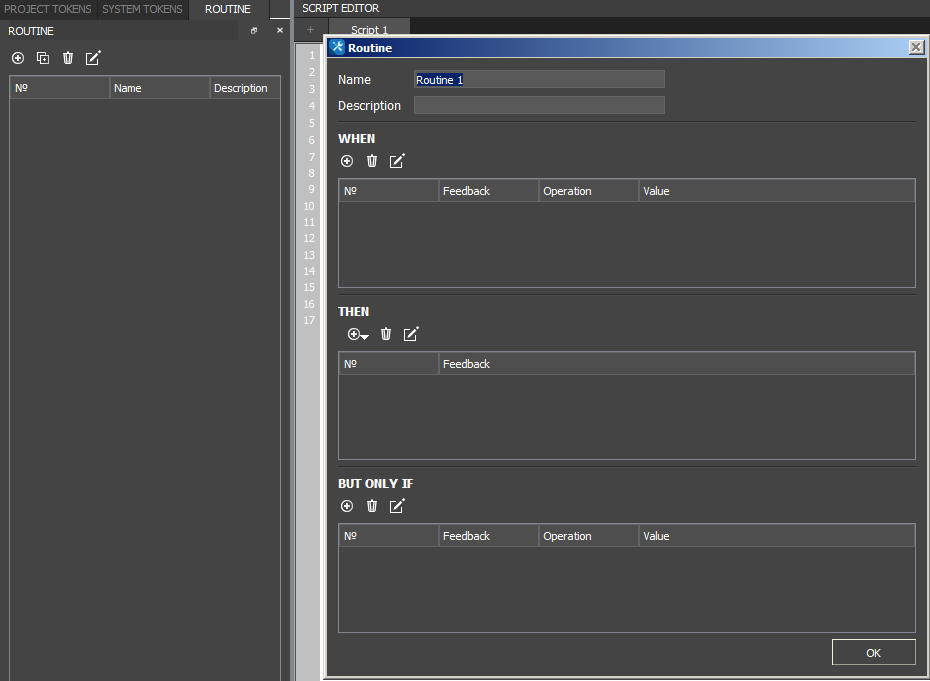
Task: Add a new routine in Routine panel
Action: [x=18, y=58]
